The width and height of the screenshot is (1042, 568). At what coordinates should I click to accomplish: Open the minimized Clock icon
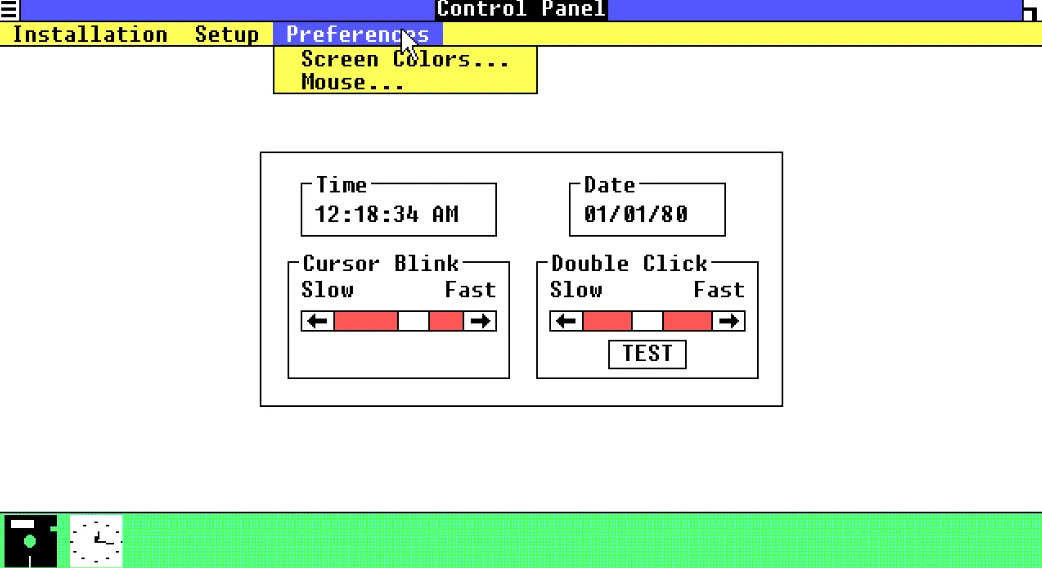(96, 540)
